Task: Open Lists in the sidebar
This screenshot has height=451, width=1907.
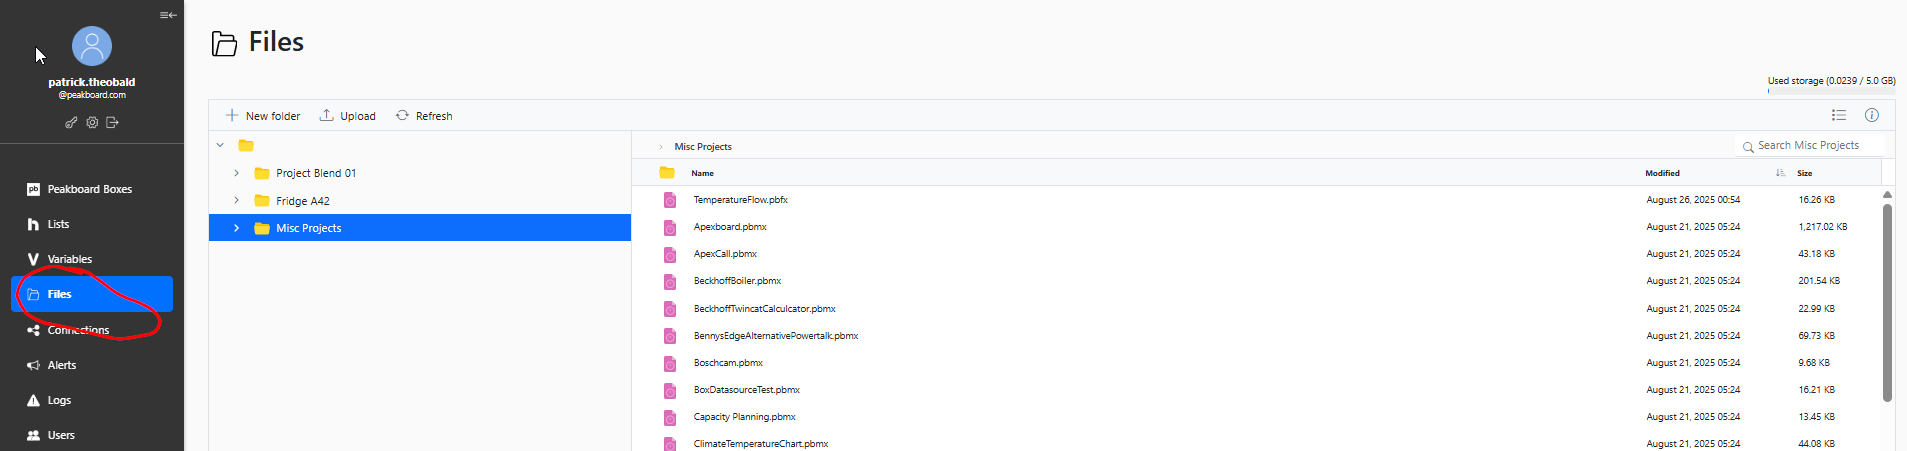Action: (x=92, y=224)
